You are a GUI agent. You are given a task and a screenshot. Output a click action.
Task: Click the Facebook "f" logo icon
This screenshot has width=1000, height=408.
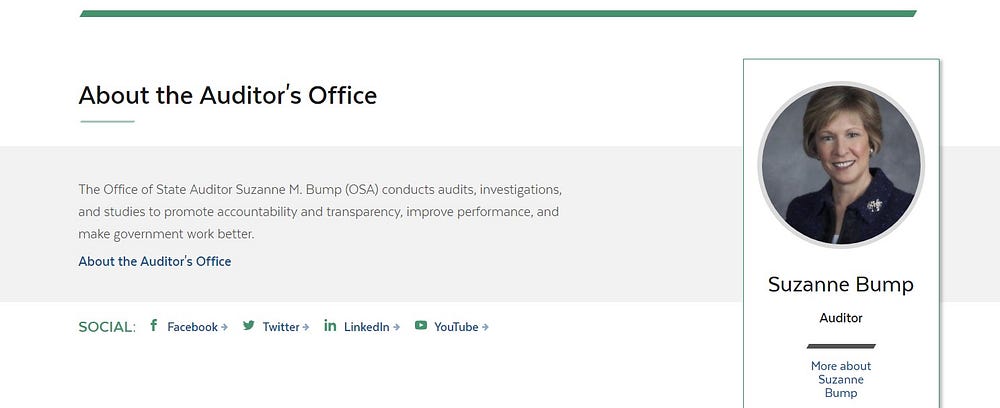(154, 326)
